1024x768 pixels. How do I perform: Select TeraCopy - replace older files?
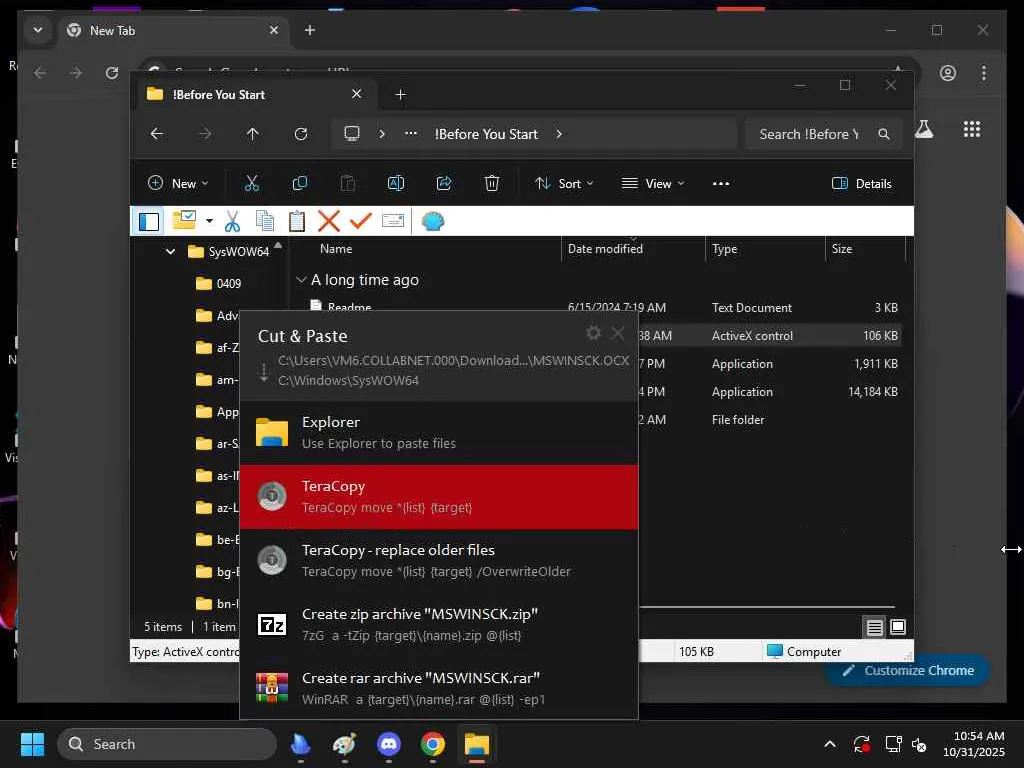pyautogui.click(x=439, y=560)
